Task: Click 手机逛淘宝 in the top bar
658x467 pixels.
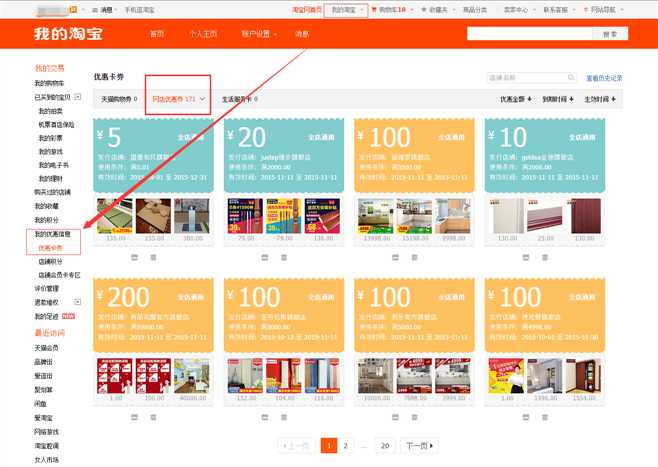Action: tap(139, 9)
